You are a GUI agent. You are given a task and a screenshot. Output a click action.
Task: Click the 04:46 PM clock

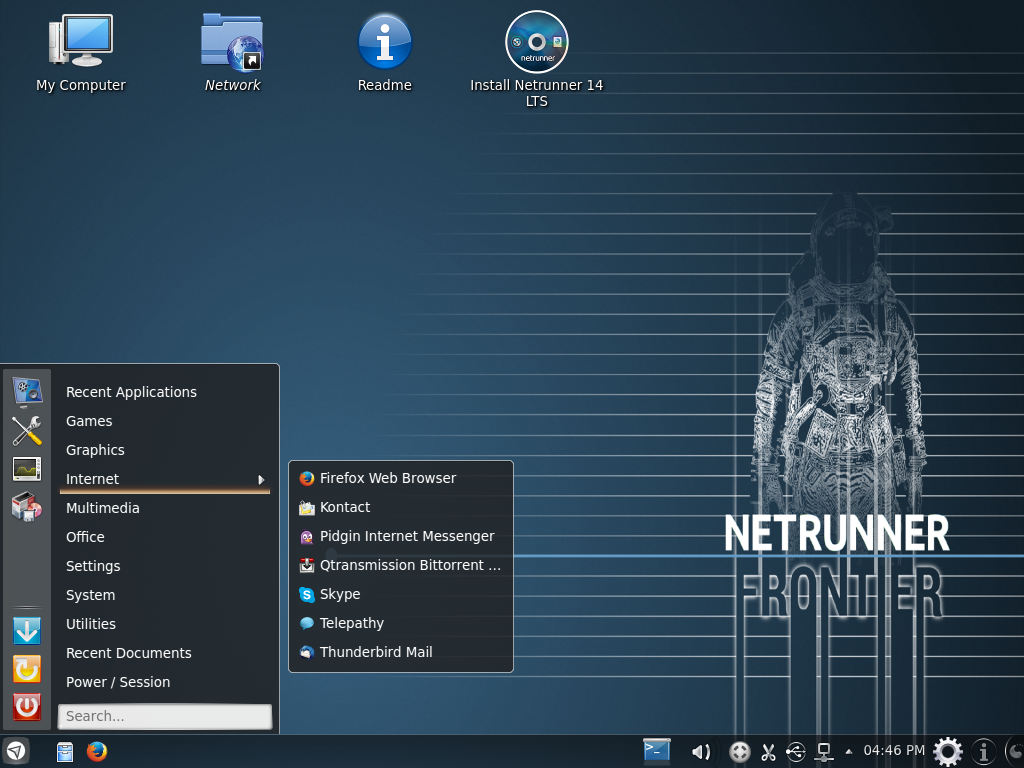(894, 751)
